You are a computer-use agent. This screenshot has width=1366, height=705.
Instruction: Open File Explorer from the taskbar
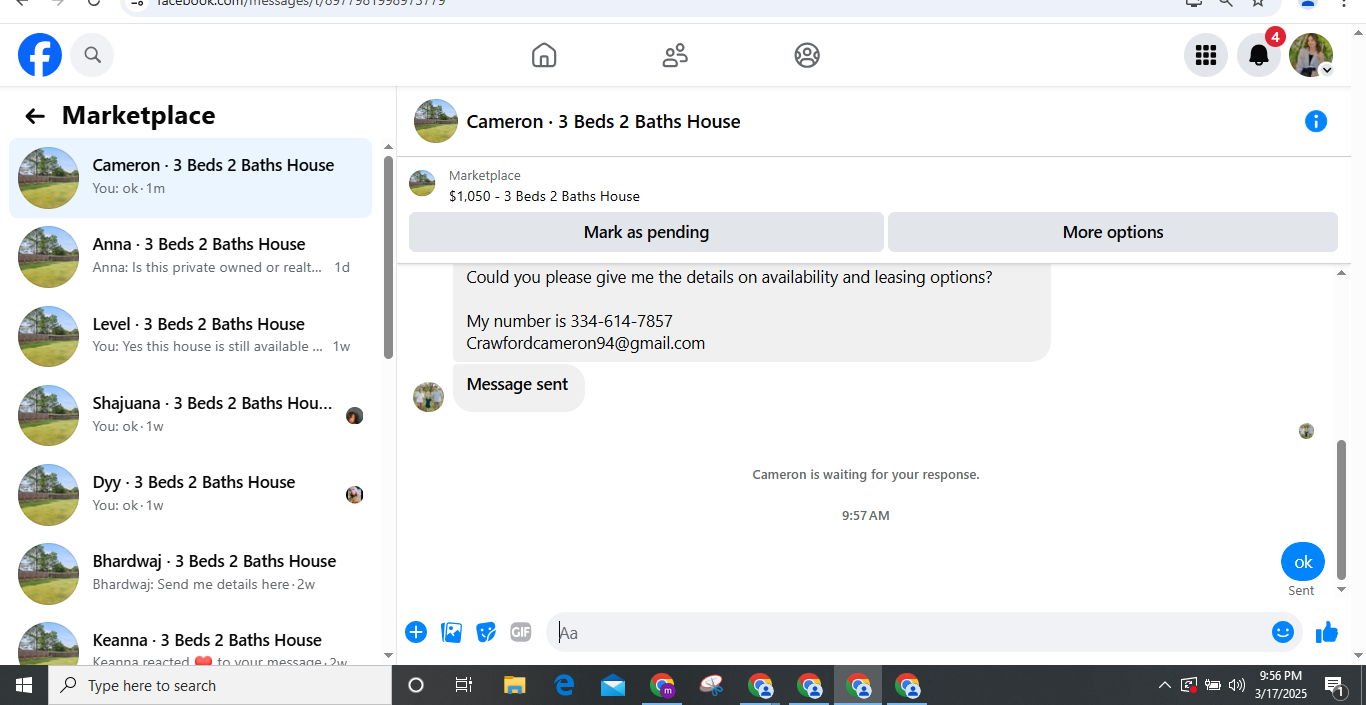(x=514, y=685)
